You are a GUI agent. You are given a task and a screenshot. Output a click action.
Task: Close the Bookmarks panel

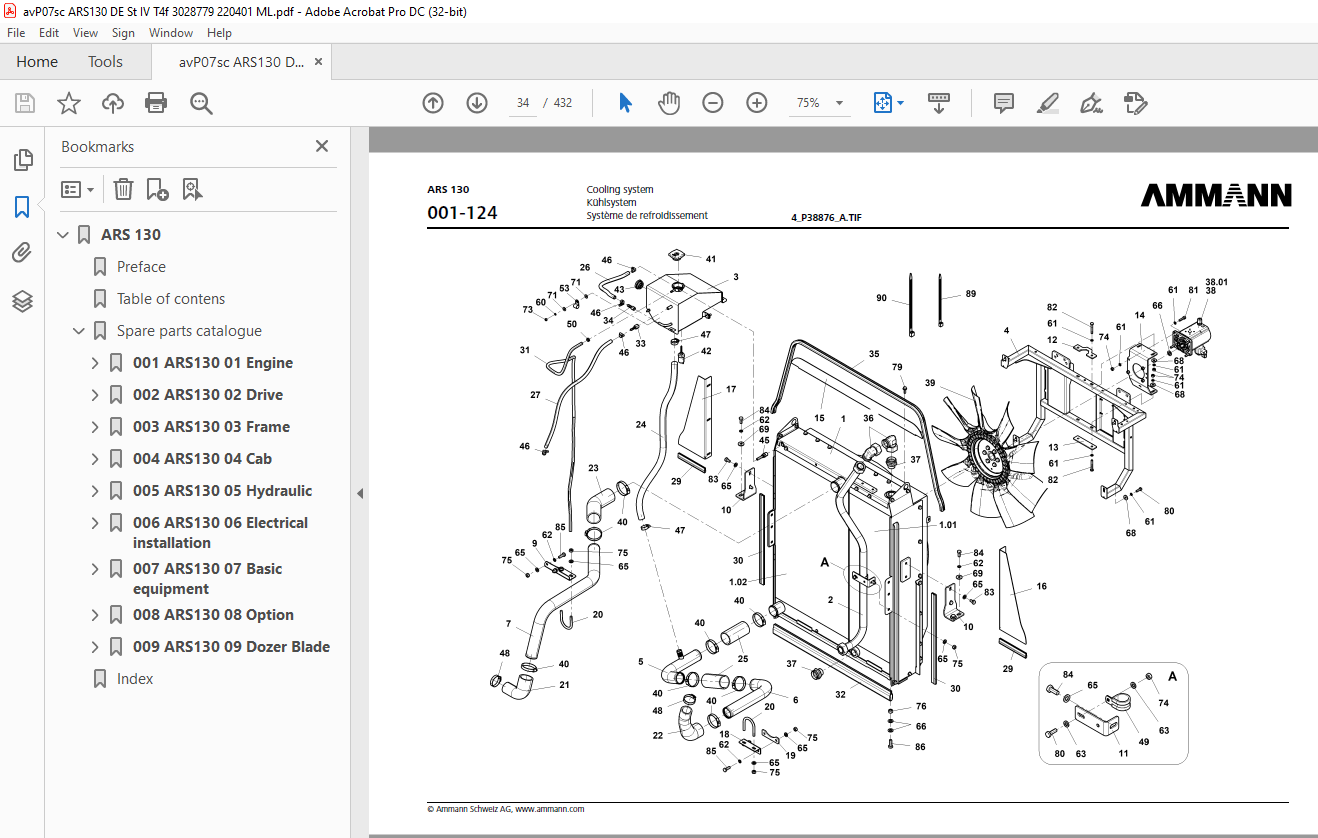322,146
